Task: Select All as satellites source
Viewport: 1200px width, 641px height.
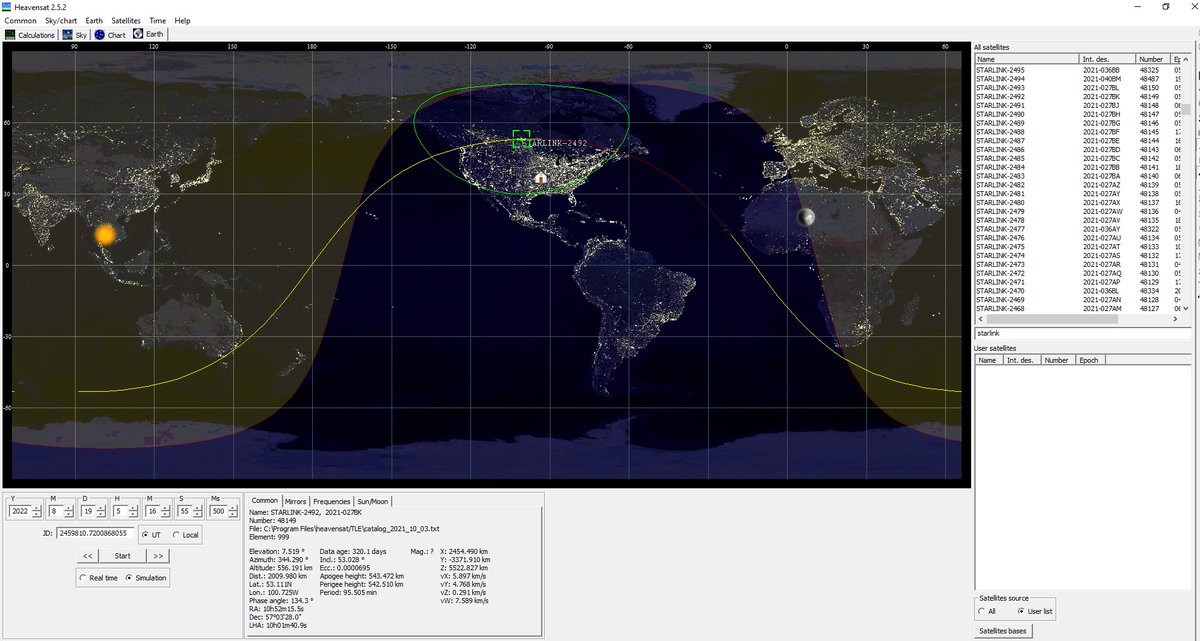Action: (986, 610)
